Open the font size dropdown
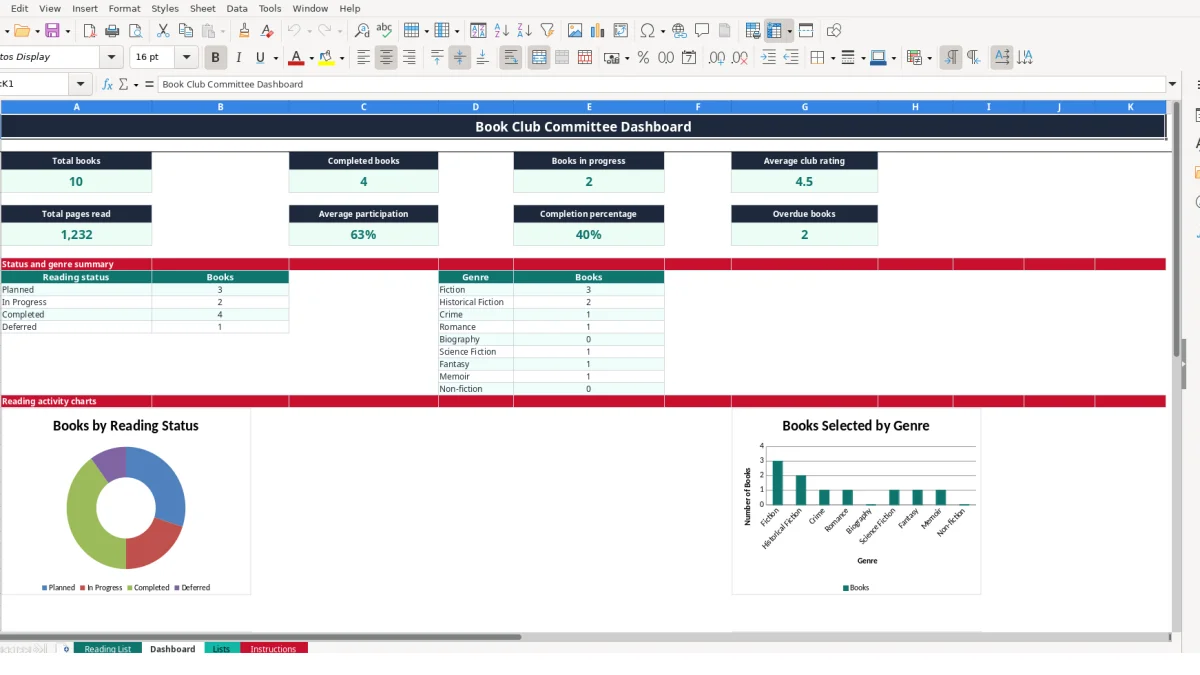Screen dimensions: 1200x675 (187, 58)
